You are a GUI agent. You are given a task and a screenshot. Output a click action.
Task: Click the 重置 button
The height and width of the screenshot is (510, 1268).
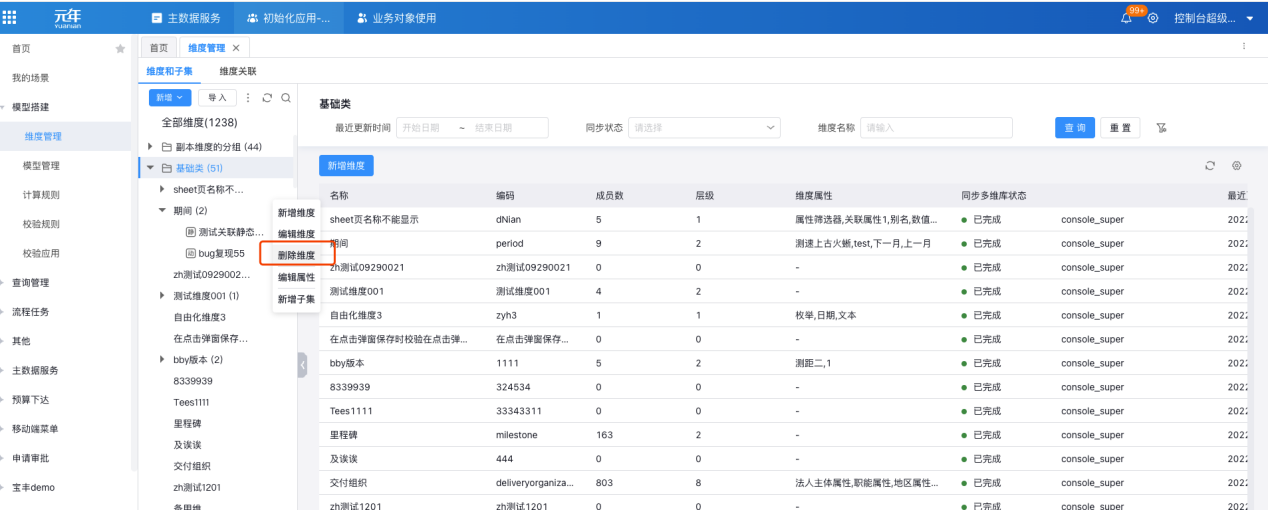pos(1121,128)
